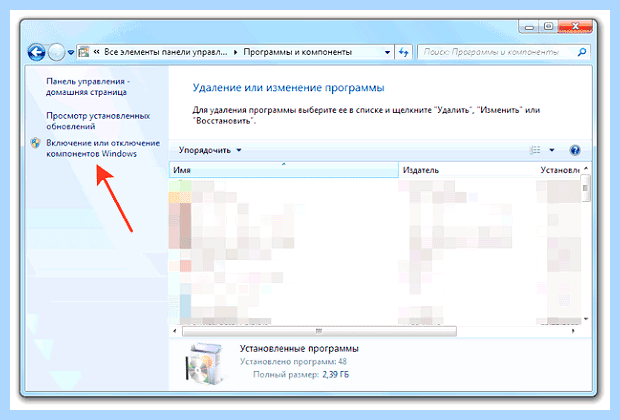
Task: Open Help with the blue question icon
Action: (575, 150)
